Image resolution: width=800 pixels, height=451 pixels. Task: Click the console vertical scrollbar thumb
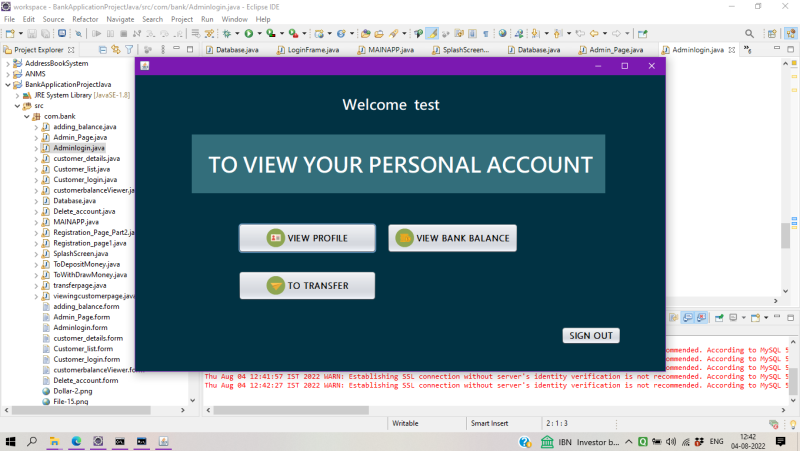click(793, 380)
